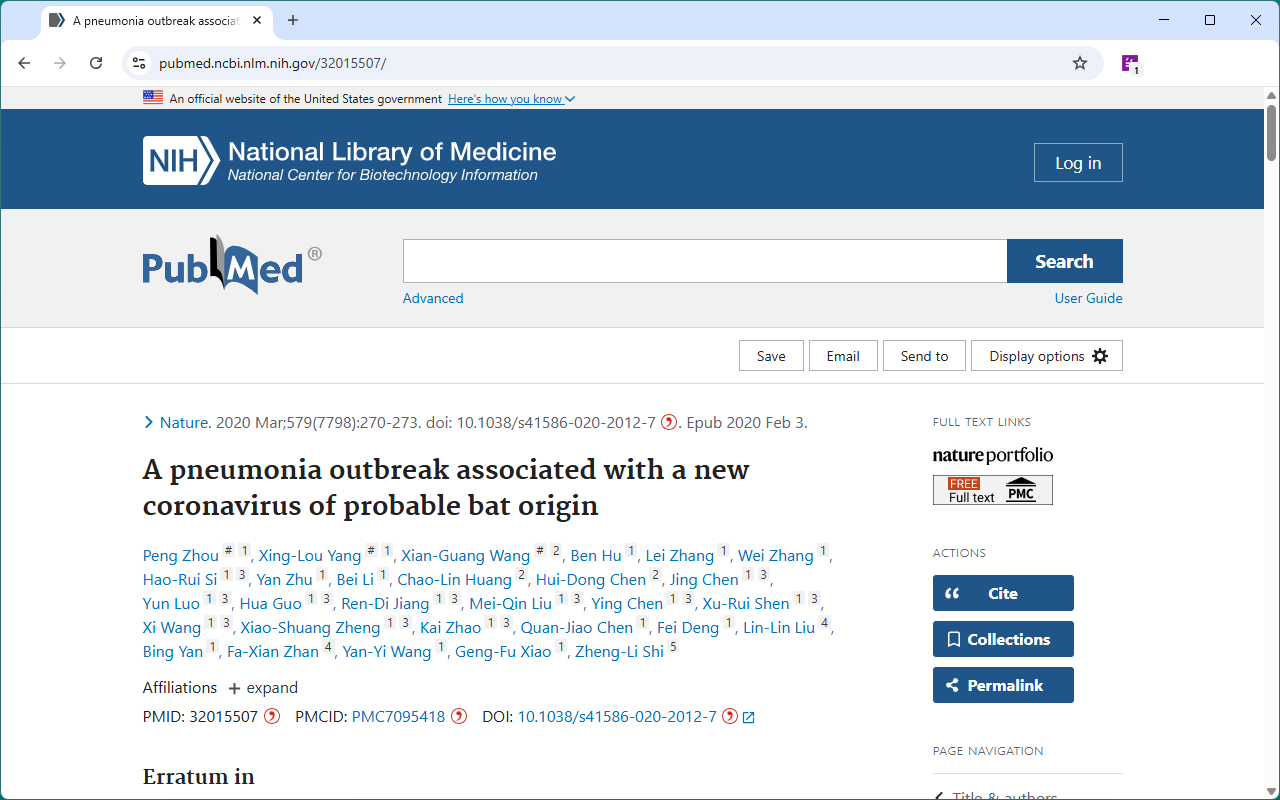Follow the DOI link under affiliations
1280x800 pixels.
pos(617,717)
